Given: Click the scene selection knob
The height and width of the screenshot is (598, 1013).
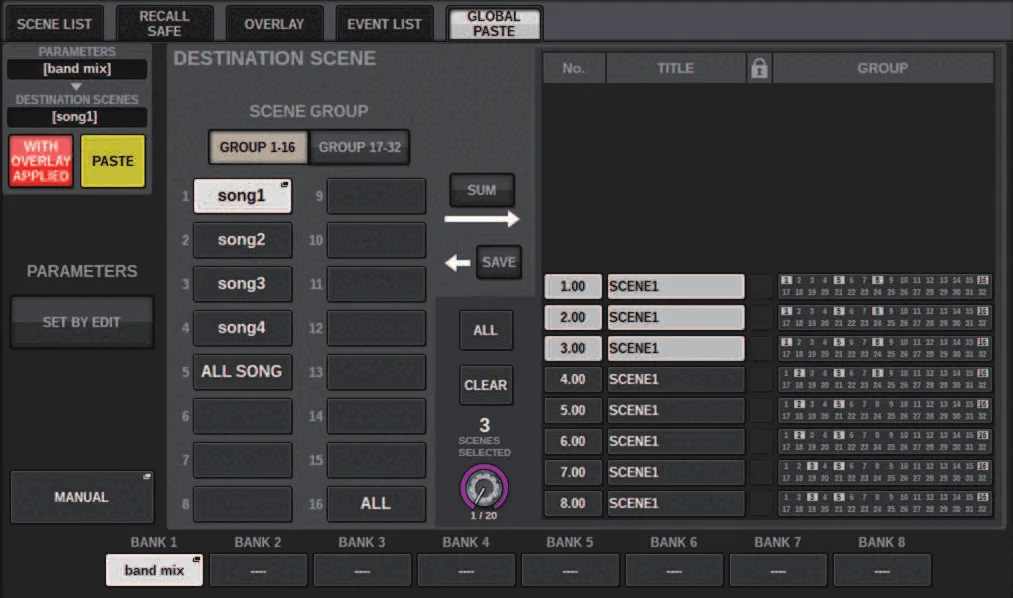Looking at the screenshot, I should coord(484,488).
